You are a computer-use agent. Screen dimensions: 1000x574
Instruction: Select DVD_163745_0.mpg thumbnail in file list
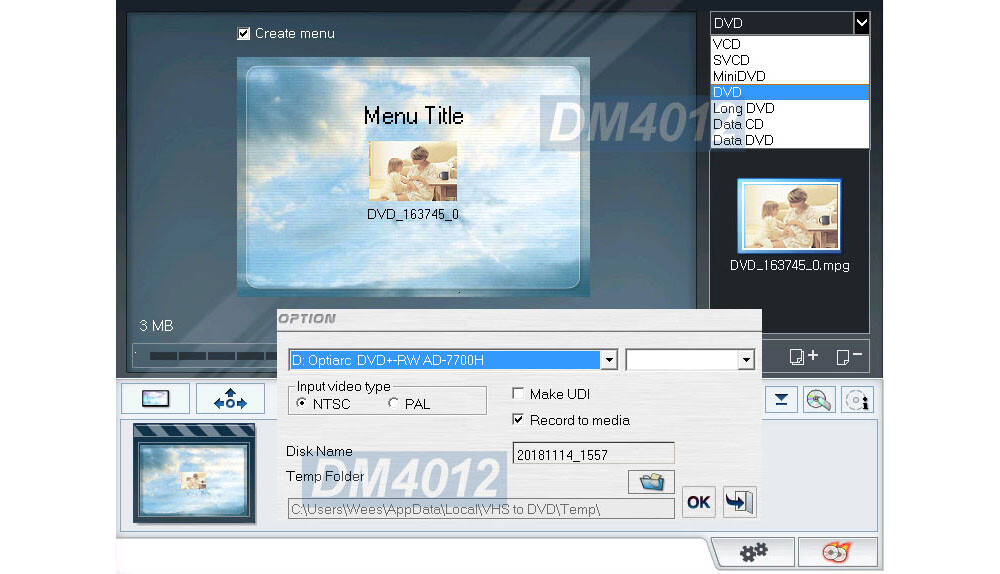pos(789,216)
